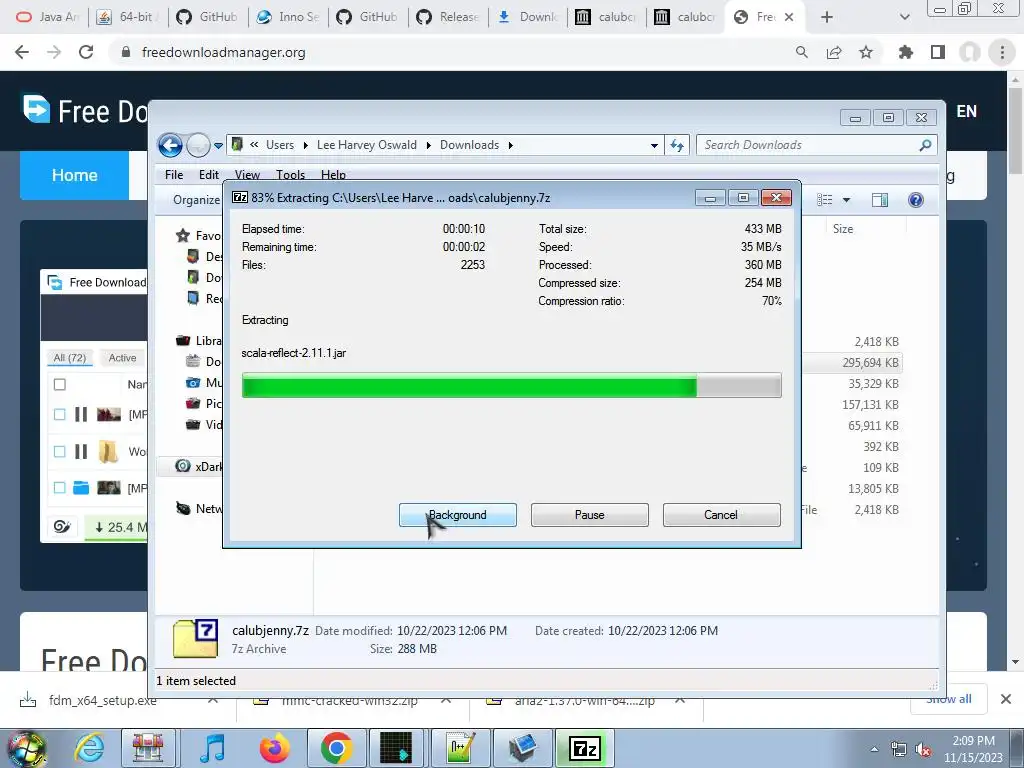Viewport: 1024px width, 768px height.
Task: Click the Explorer forward arrow button
Action: [198, 145]
